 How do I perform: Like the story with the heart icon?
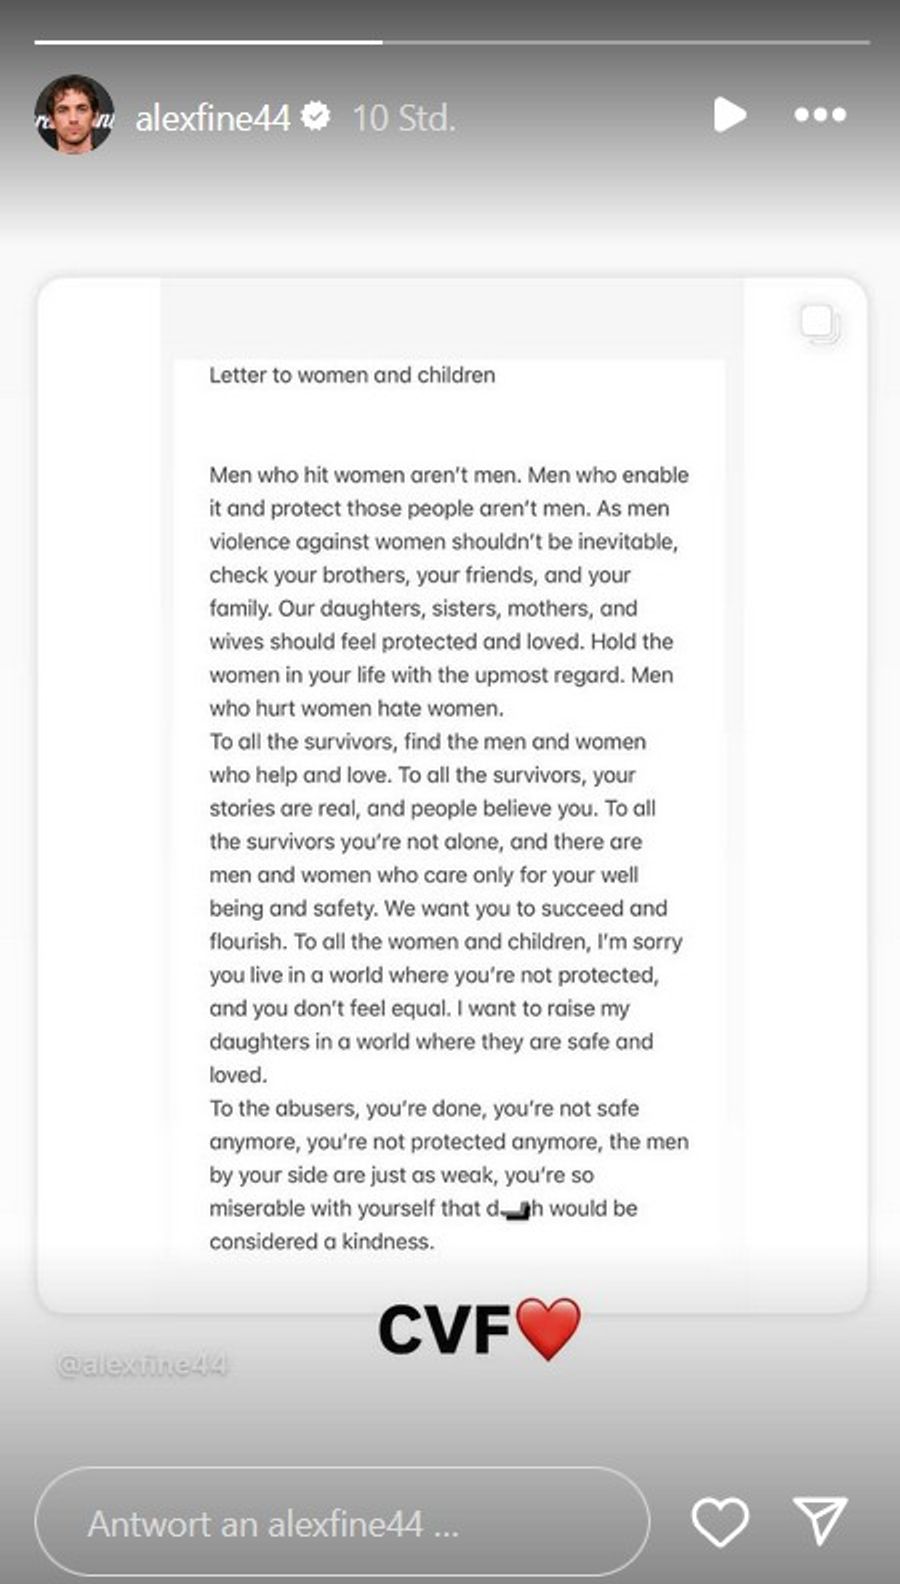(x=720, y=1522)
